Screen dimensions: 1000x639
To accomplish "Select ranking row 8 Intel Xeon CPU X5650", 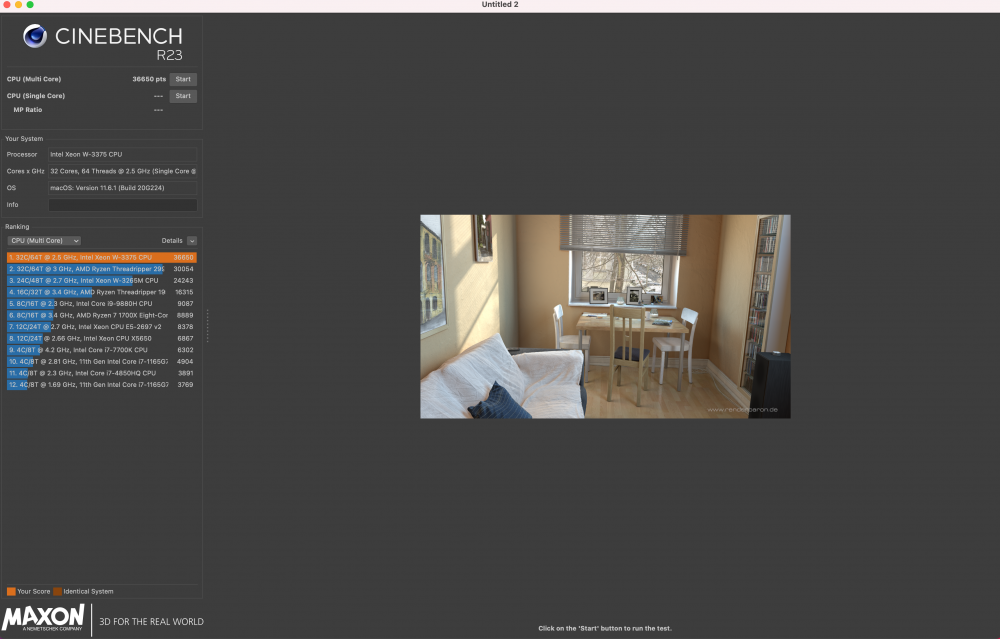I will pyautogui.click(x=101, y=339).
